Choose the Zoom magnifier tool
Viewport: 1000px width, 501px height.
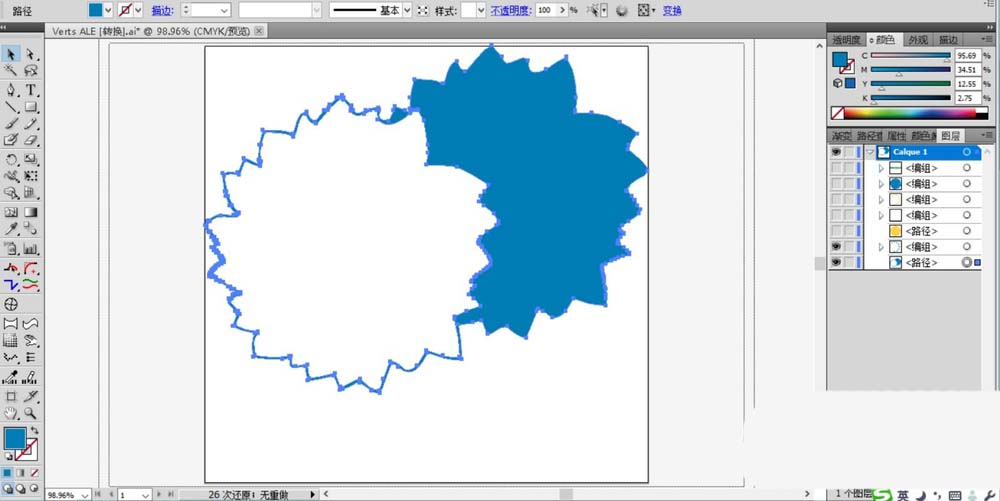click(x=30, y=413)
